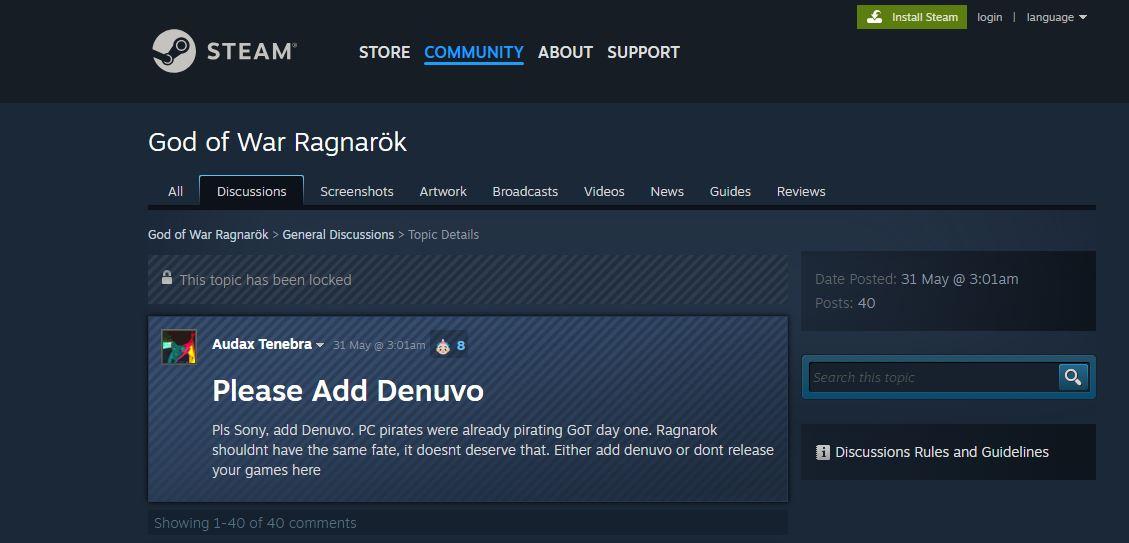Go to the ABOUT page
This screenshot has width=1129, height=543.
tap(565, 52)
